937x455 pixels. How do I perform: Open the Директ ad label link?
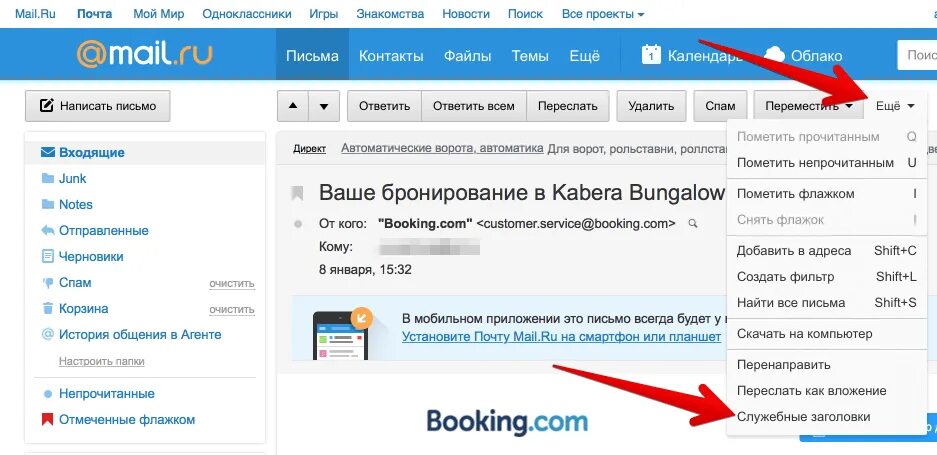(x=310, y=149)
